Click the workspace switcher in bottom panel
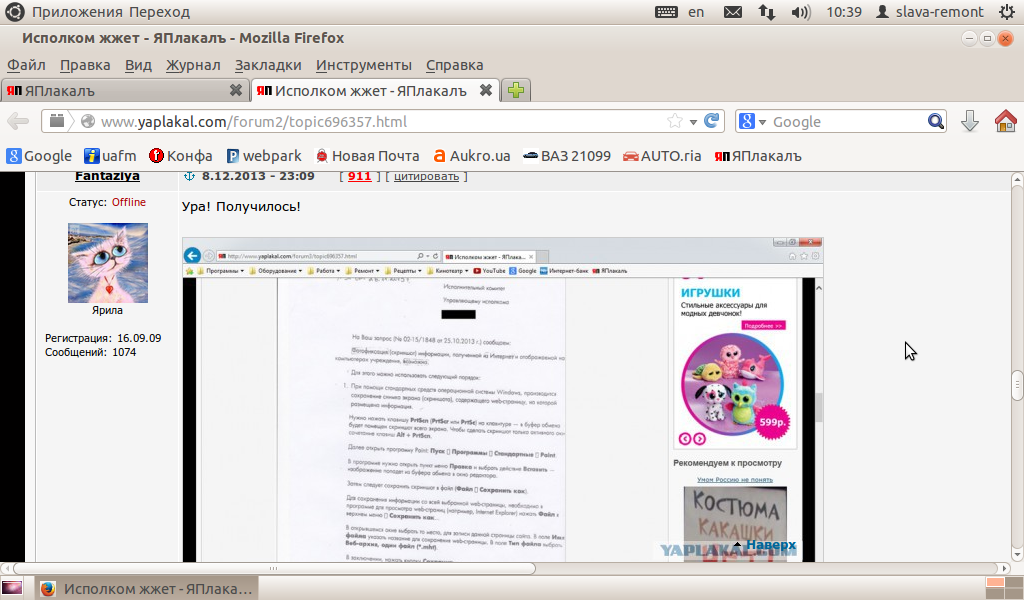 click(x=999, y=588)
